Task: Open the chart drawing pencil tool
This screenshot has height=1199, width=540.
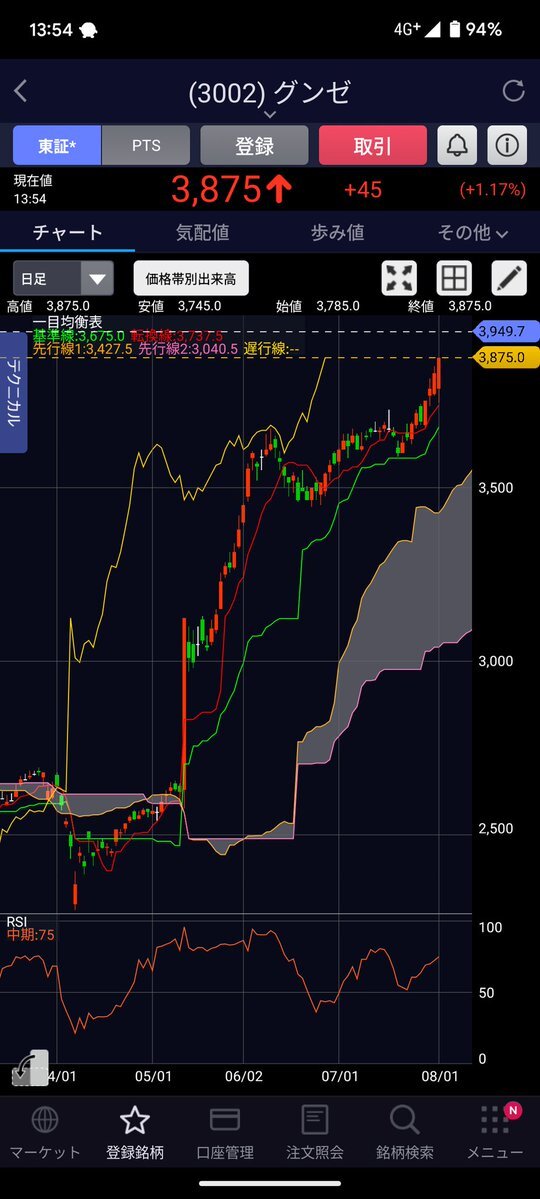Action: (509, 278)
